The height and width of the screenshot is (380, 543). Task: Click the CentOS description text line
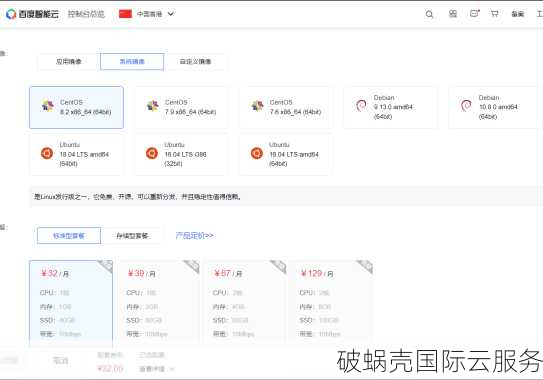pyautogui.click(x=137, y=197)
